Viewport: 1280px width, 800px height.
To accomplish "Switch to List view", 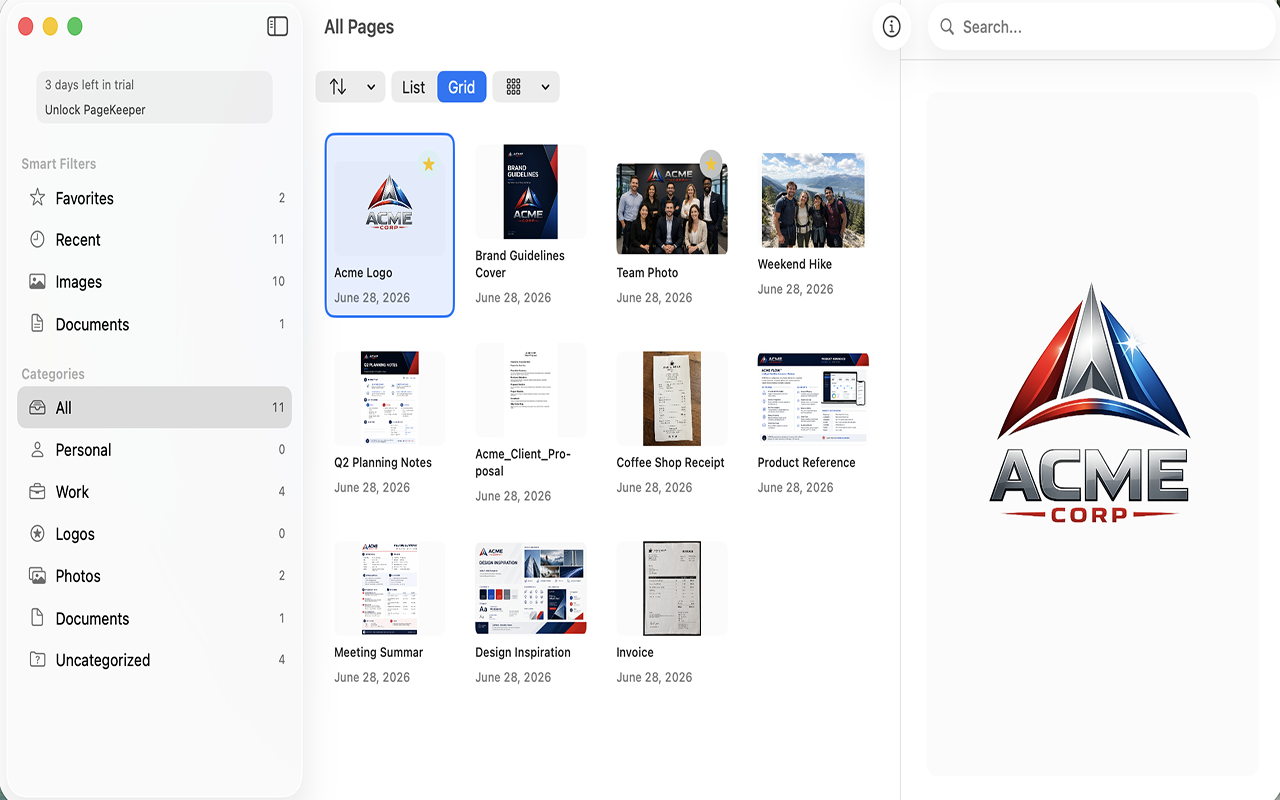I will pyautogui.click(x=414, y=87).
